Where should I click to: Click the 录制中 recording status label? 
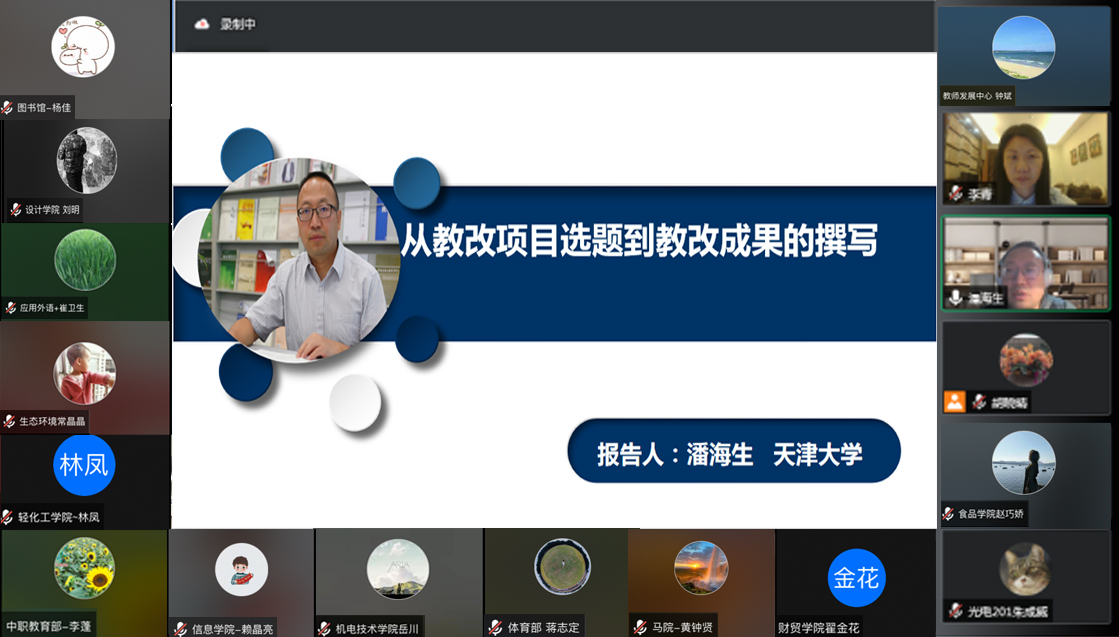click(x=238, y=24)
